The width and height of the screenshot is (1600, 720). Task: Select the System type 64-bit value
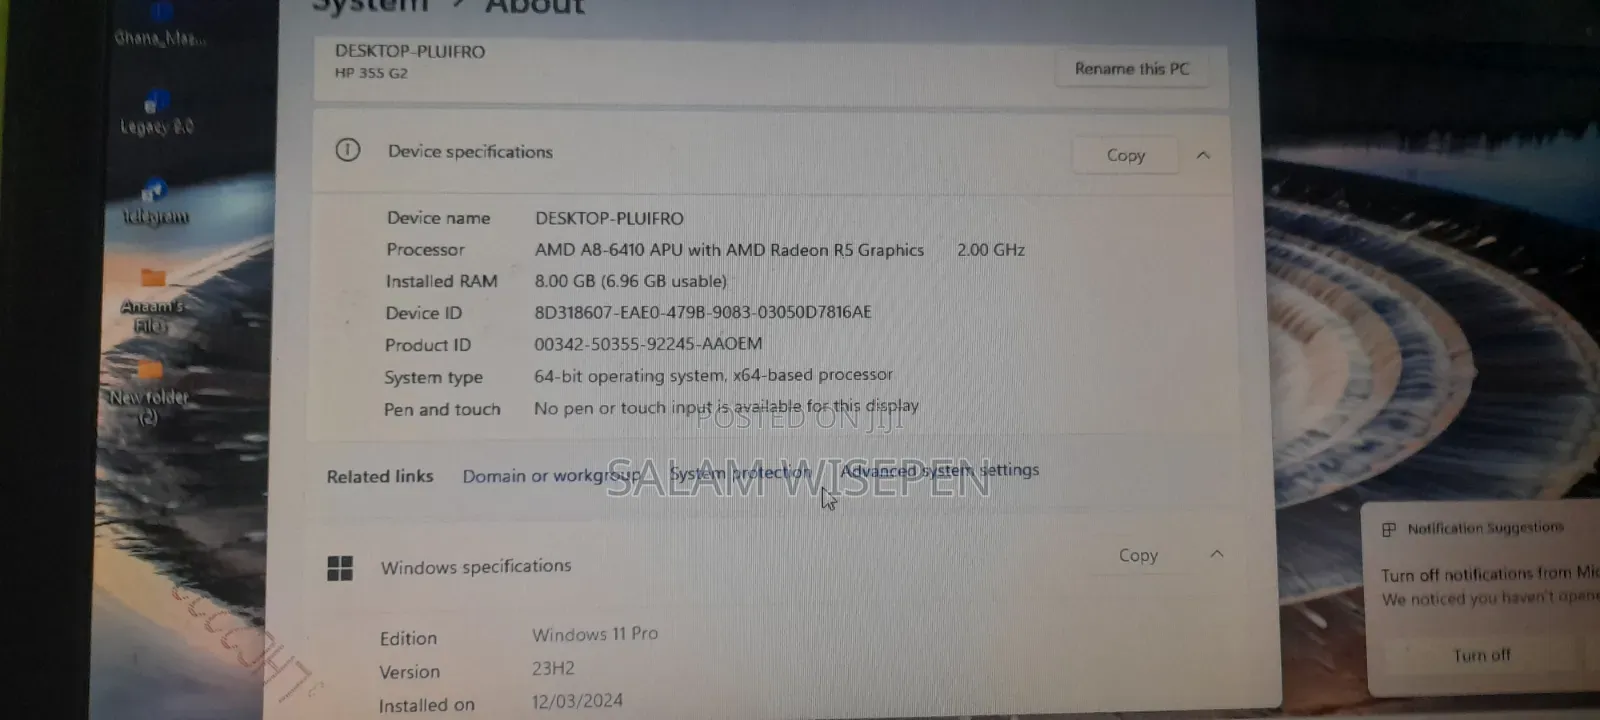[713, 375]
